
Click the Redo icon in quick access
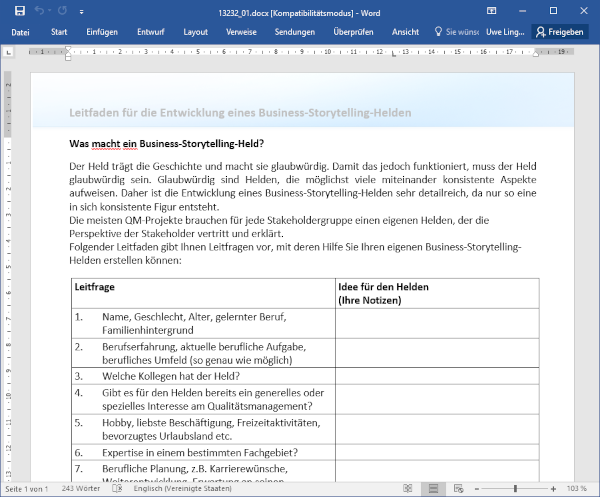(x=63, y=11)
